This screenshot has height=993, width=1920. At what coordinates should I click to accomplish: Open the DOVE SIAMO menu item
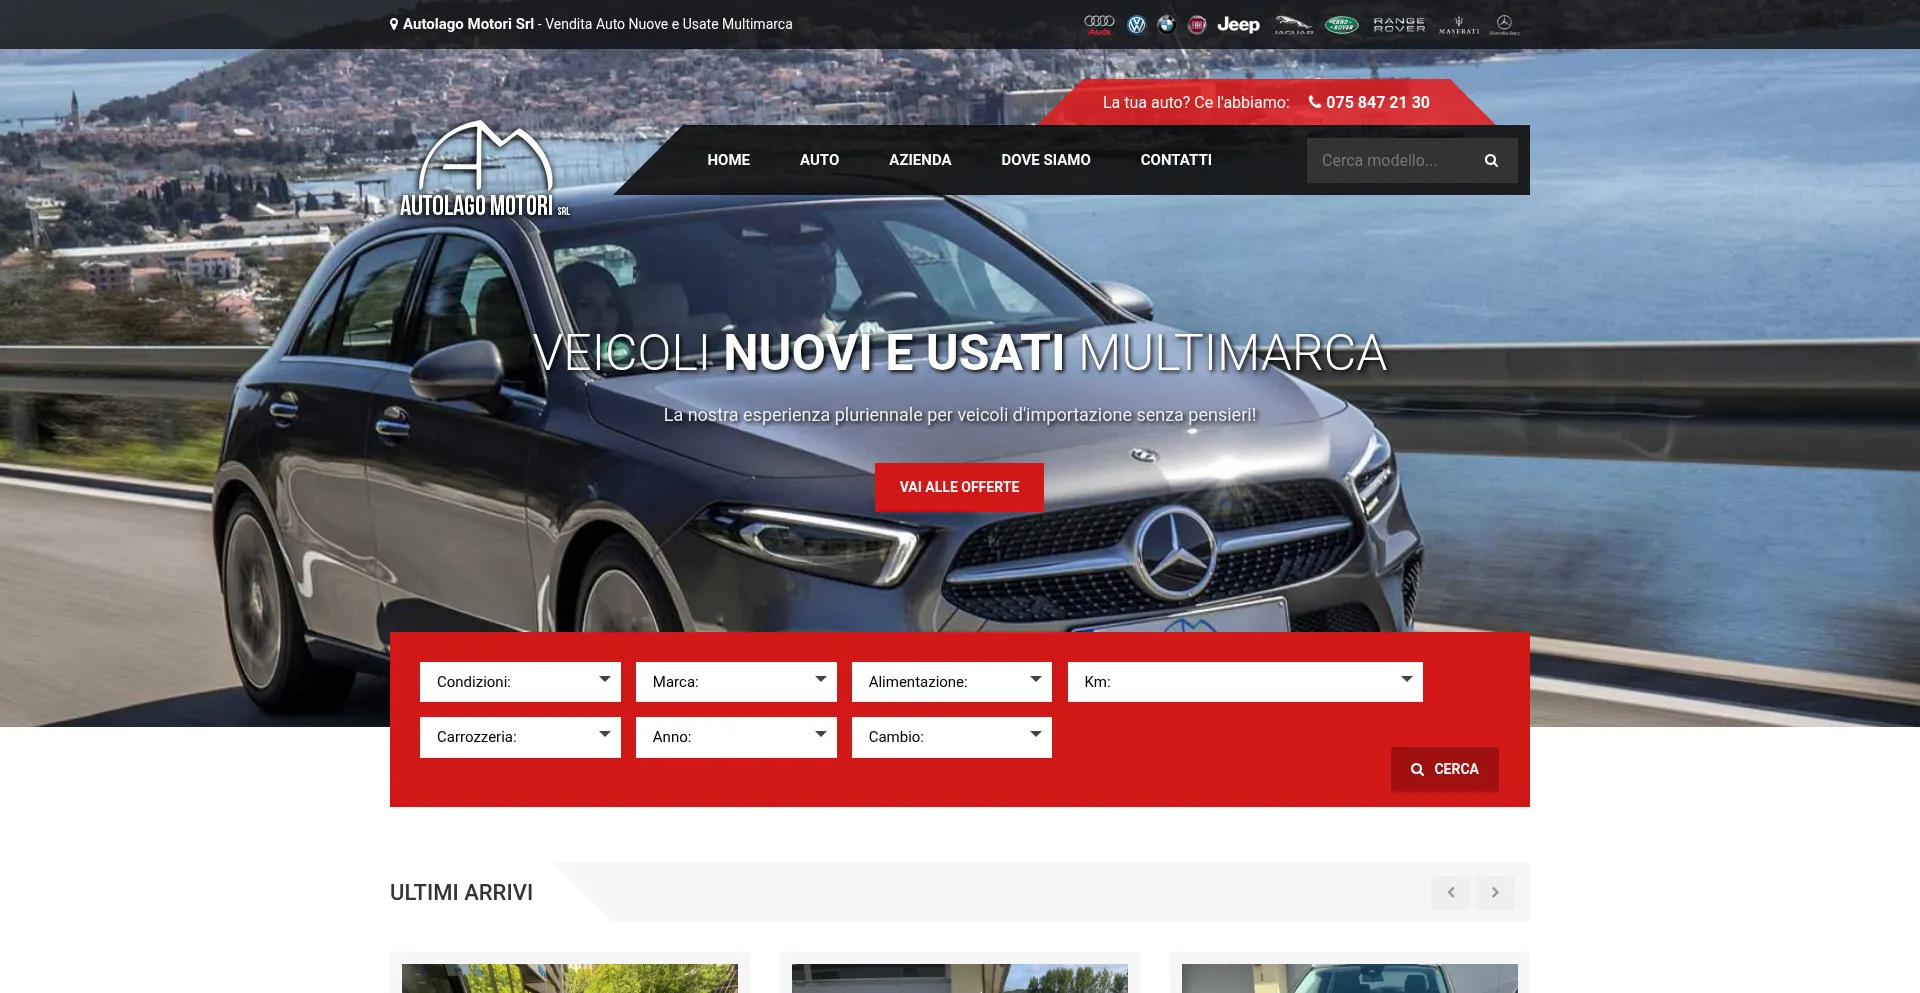(1046, 160)
